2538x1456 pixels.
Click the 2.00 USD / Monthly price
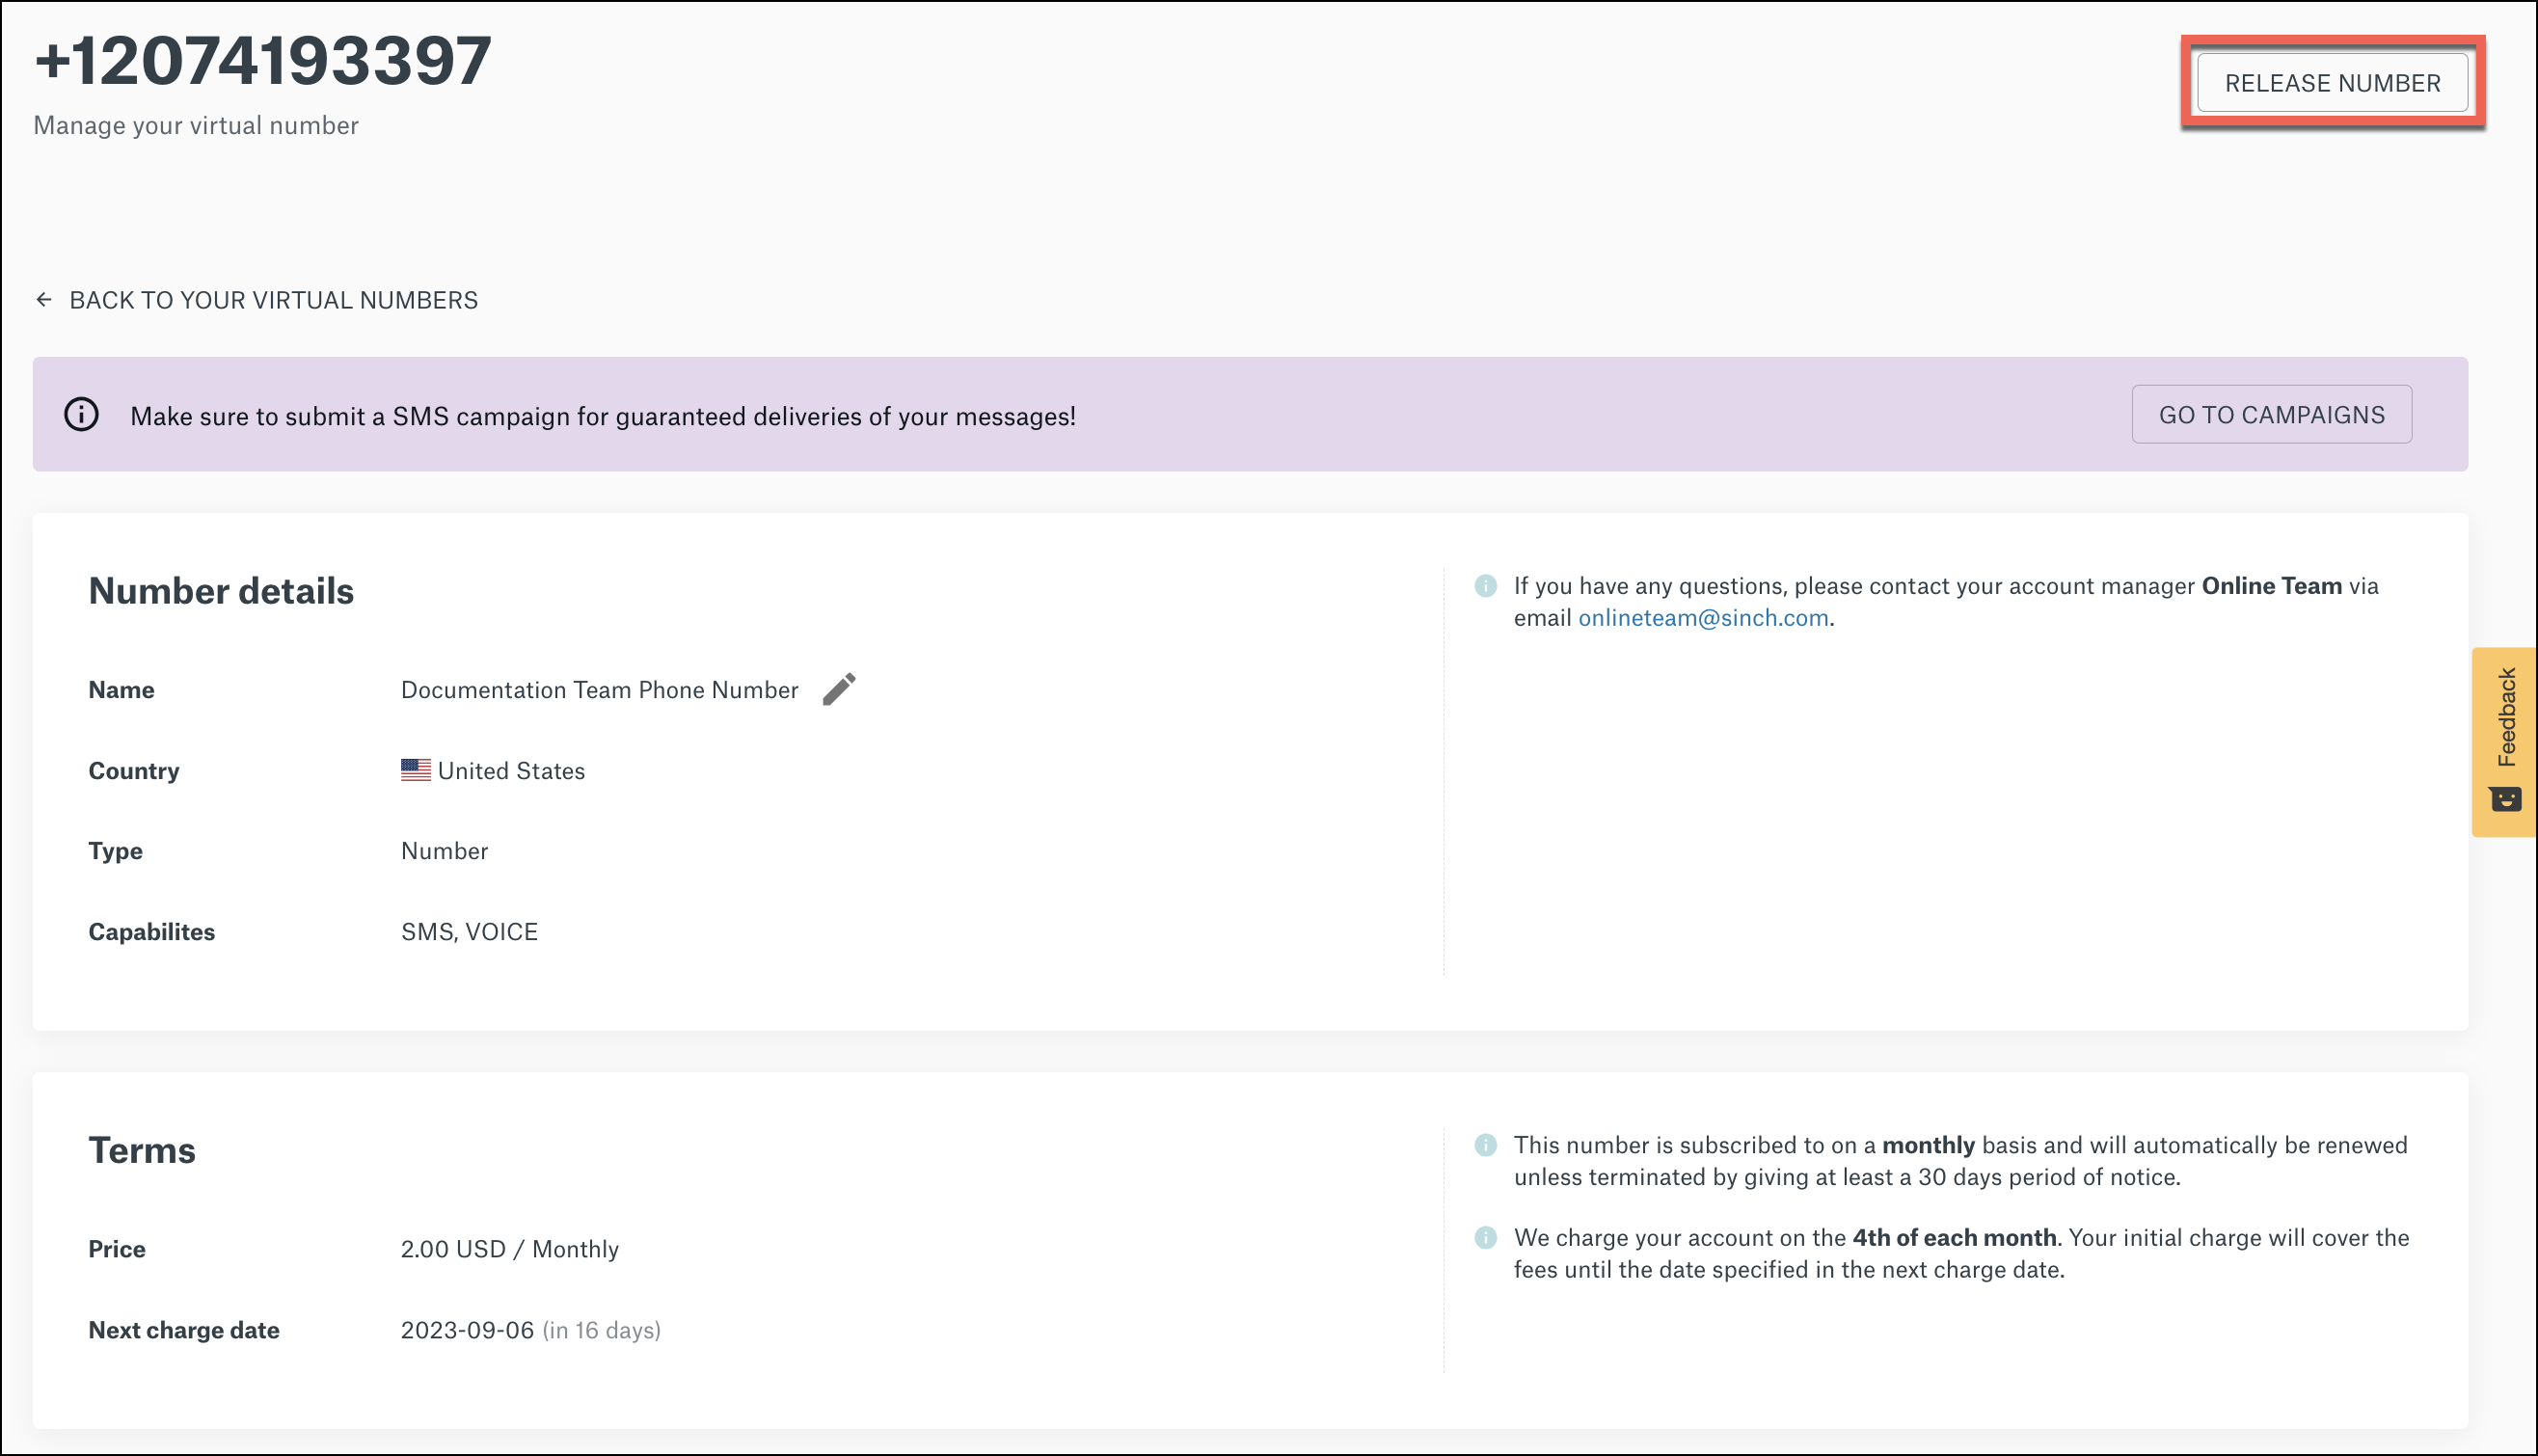click(x=509, y=1249)
